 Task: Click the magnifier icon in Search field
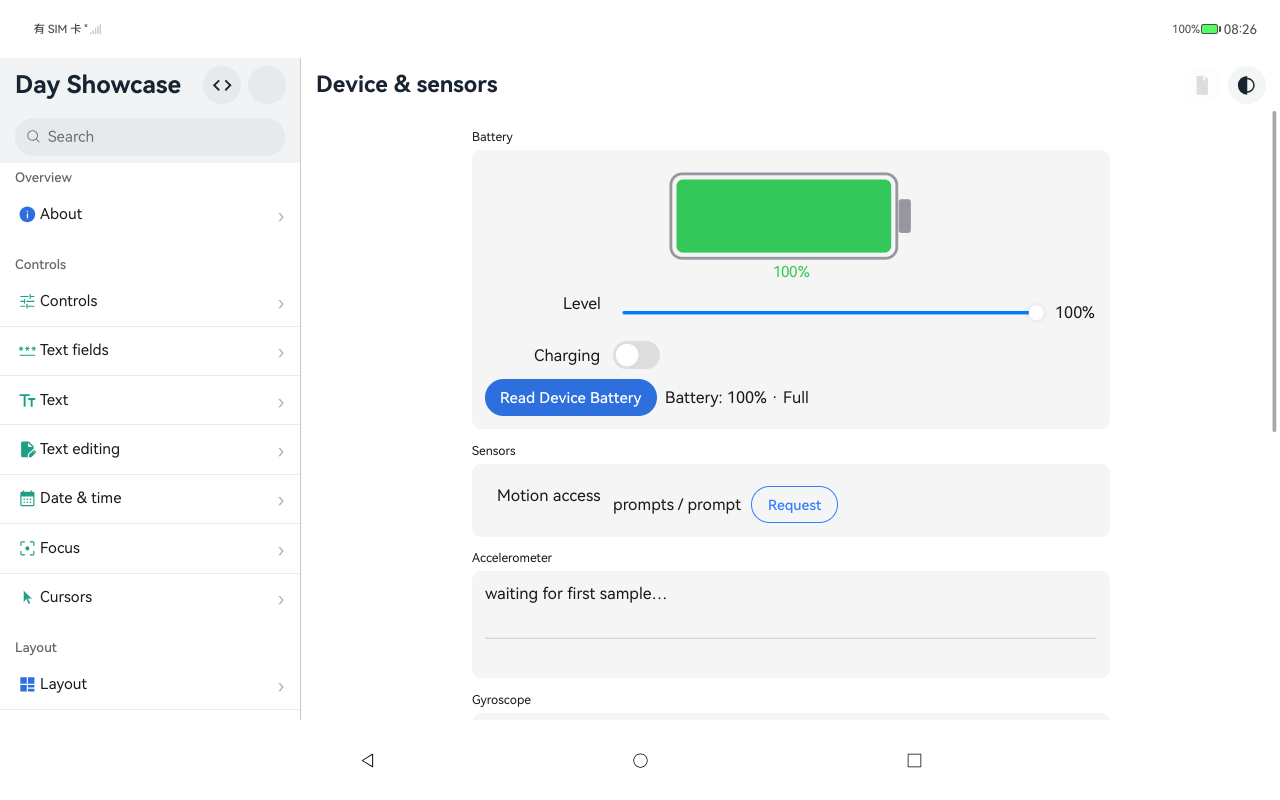click(x=34, y=137)
